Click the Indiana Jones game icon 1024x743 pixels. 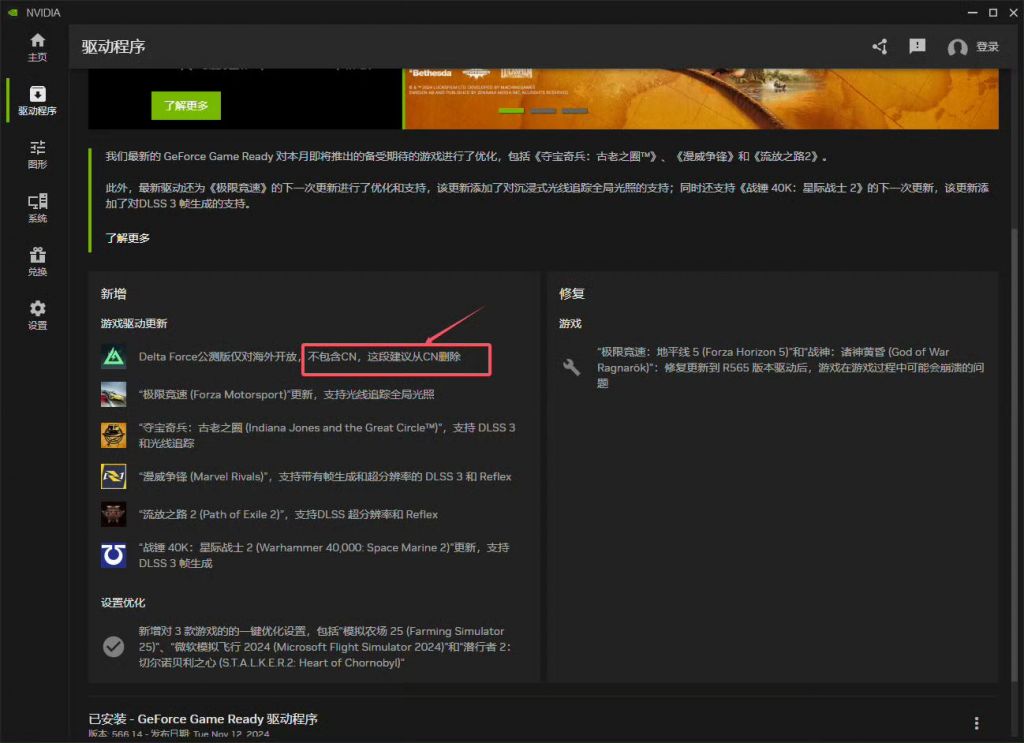[113, 434]
